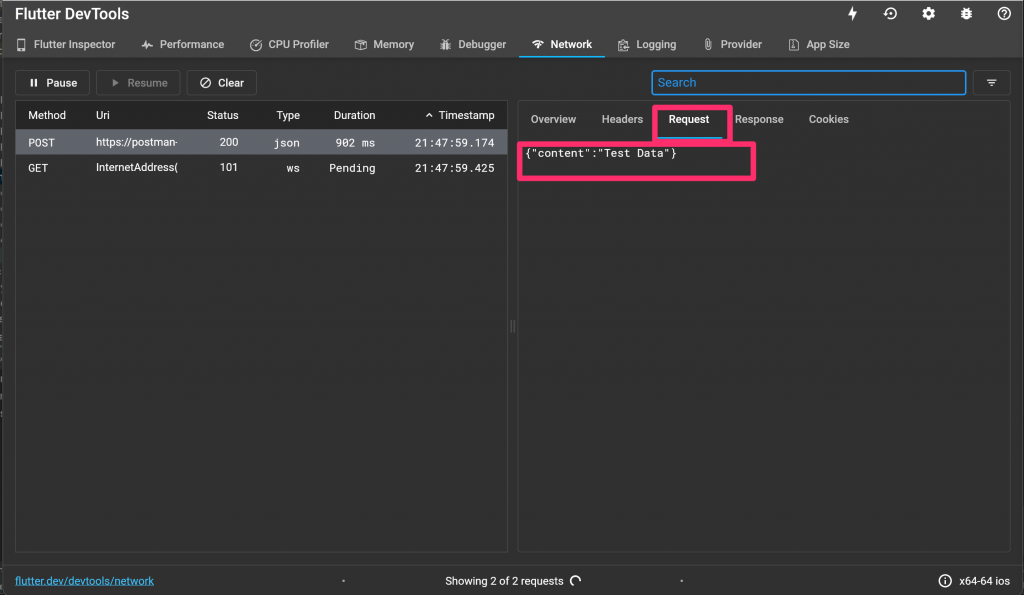Sort by the Method column header
The image size is (1024, 595).
click(47, 115)
